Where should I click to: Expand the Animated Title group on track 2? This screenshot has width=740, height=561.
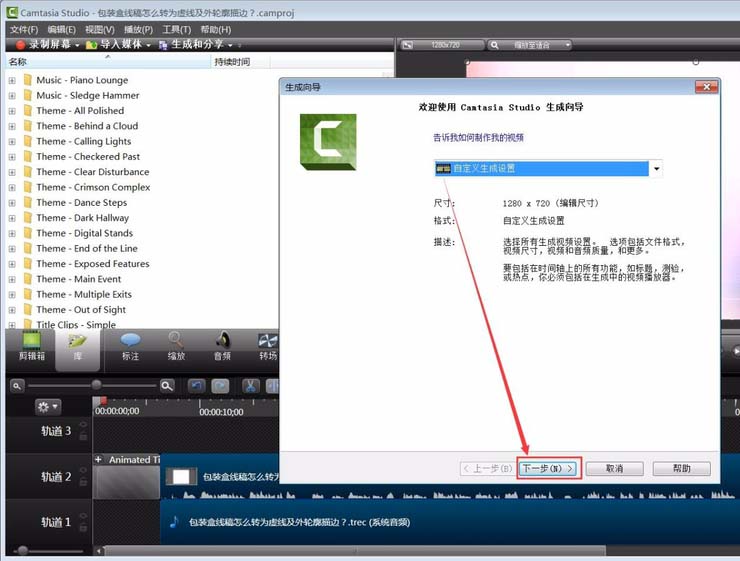coord(98,459)
